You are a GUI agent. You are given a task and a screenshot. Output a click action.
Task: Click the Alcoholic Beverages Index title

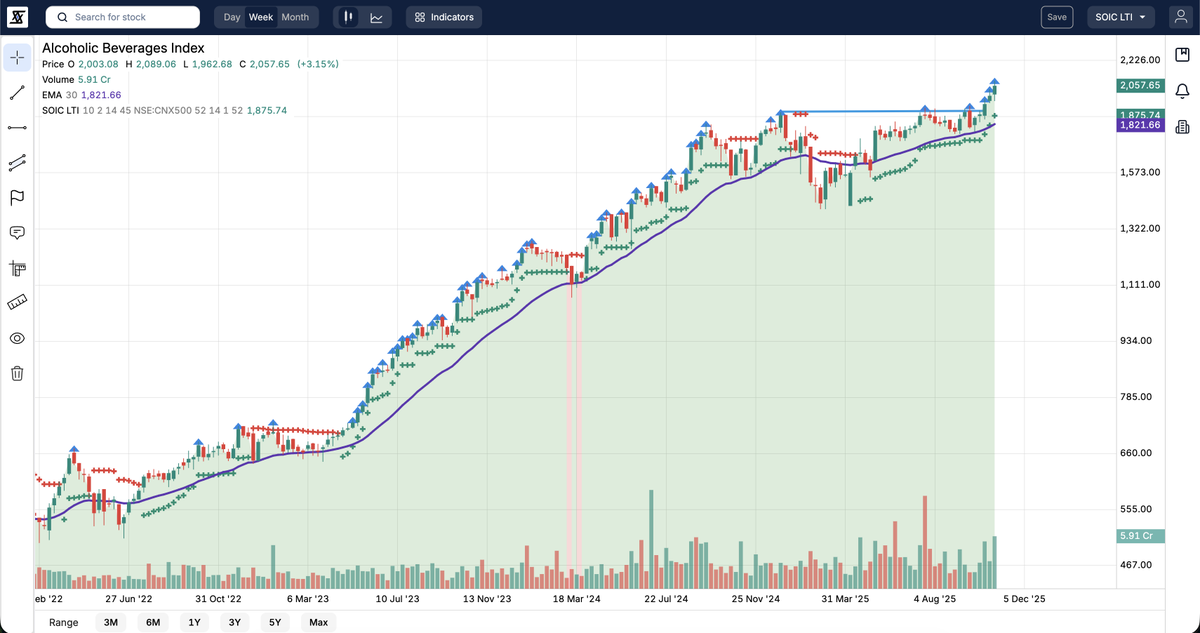click(x=123, y=48)
